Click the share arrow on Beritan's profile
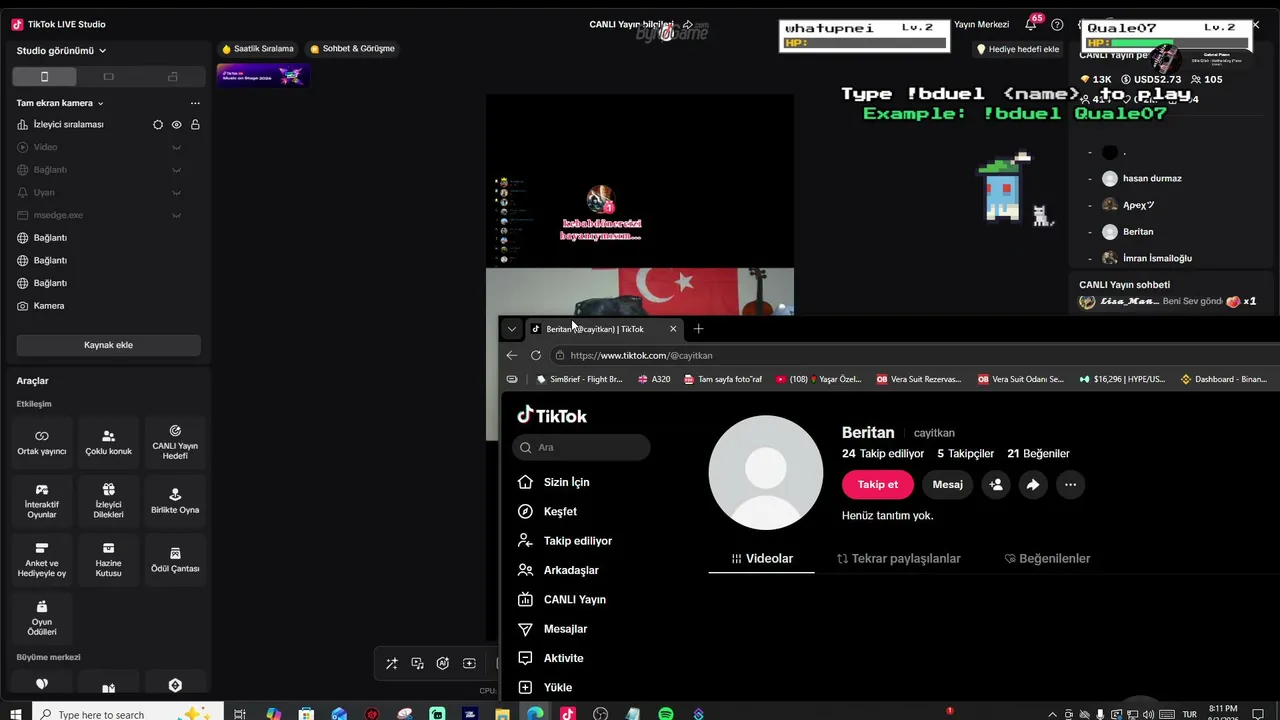 coord(1033,484)
